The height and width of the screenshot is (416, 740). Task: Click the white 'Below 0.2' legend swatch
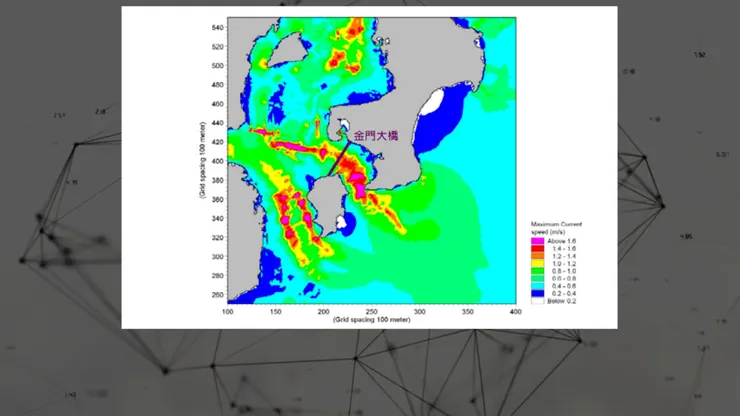[537, 301]
